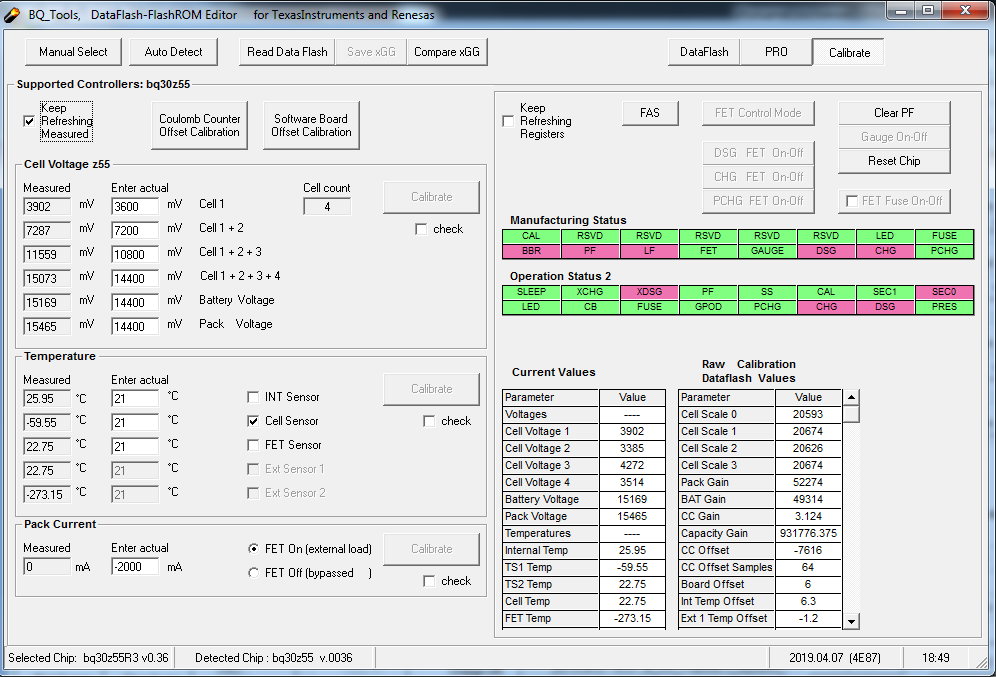Click the SLEEP flag in Operation Status 2
Viewport: 996px width, 677px height.
click(531, 292)
